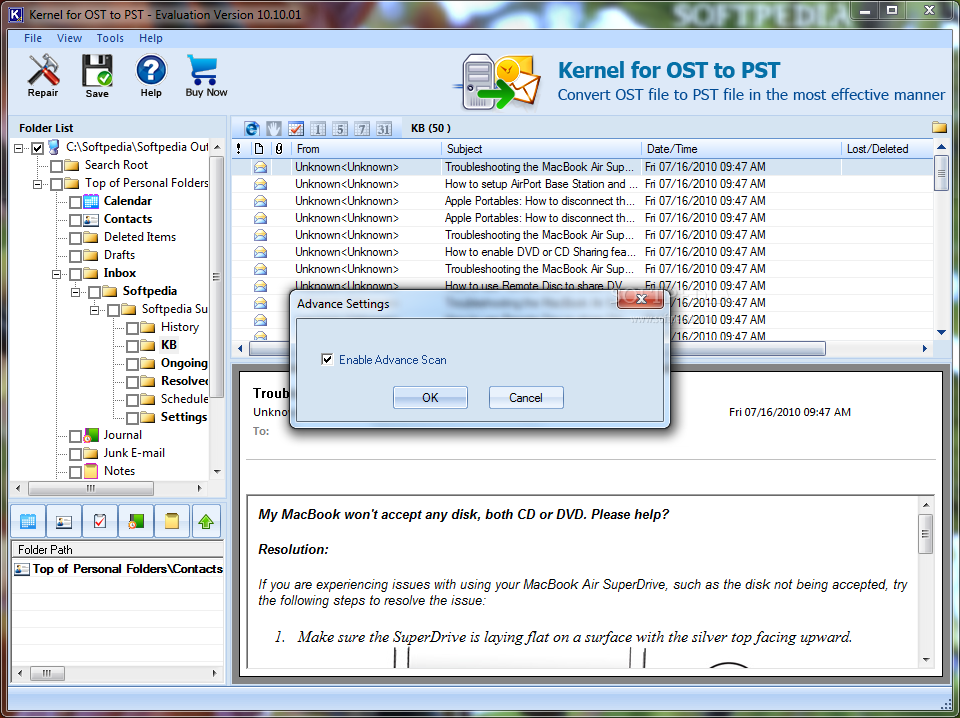Select the 31-day calendar view icon
The height and width of the screenshot is (718, 960).
tap(384, 129)
